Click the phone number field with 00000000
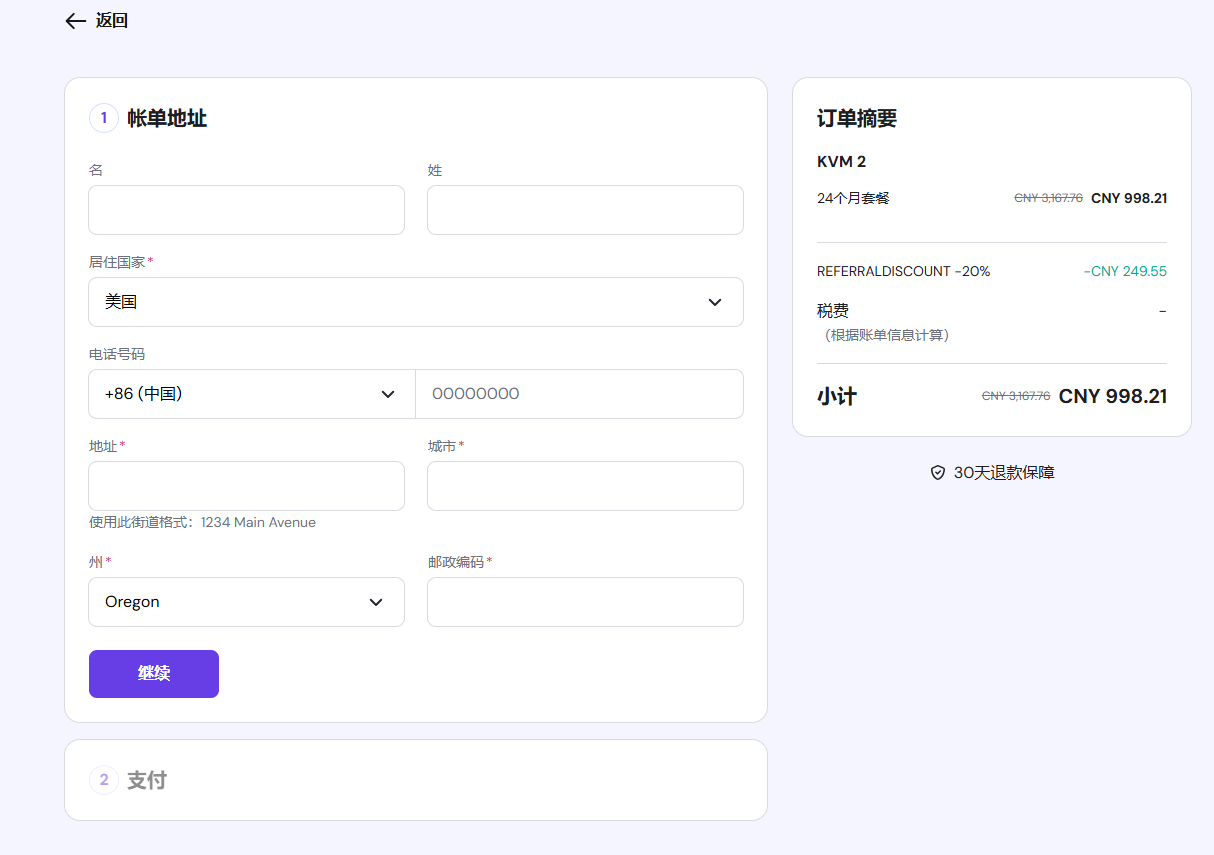The image size is (1214, 855). (x=579, y=394)
